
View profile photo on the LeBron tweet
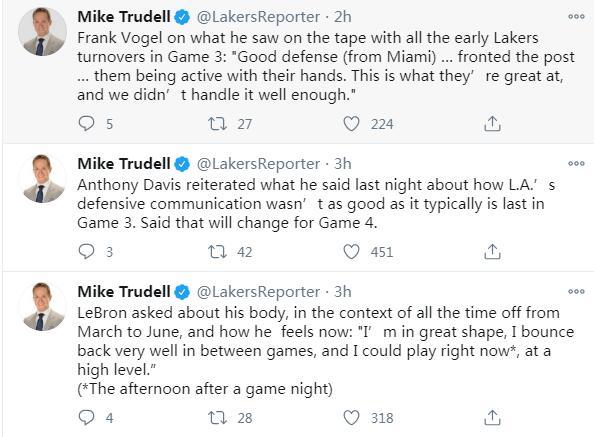42,307
